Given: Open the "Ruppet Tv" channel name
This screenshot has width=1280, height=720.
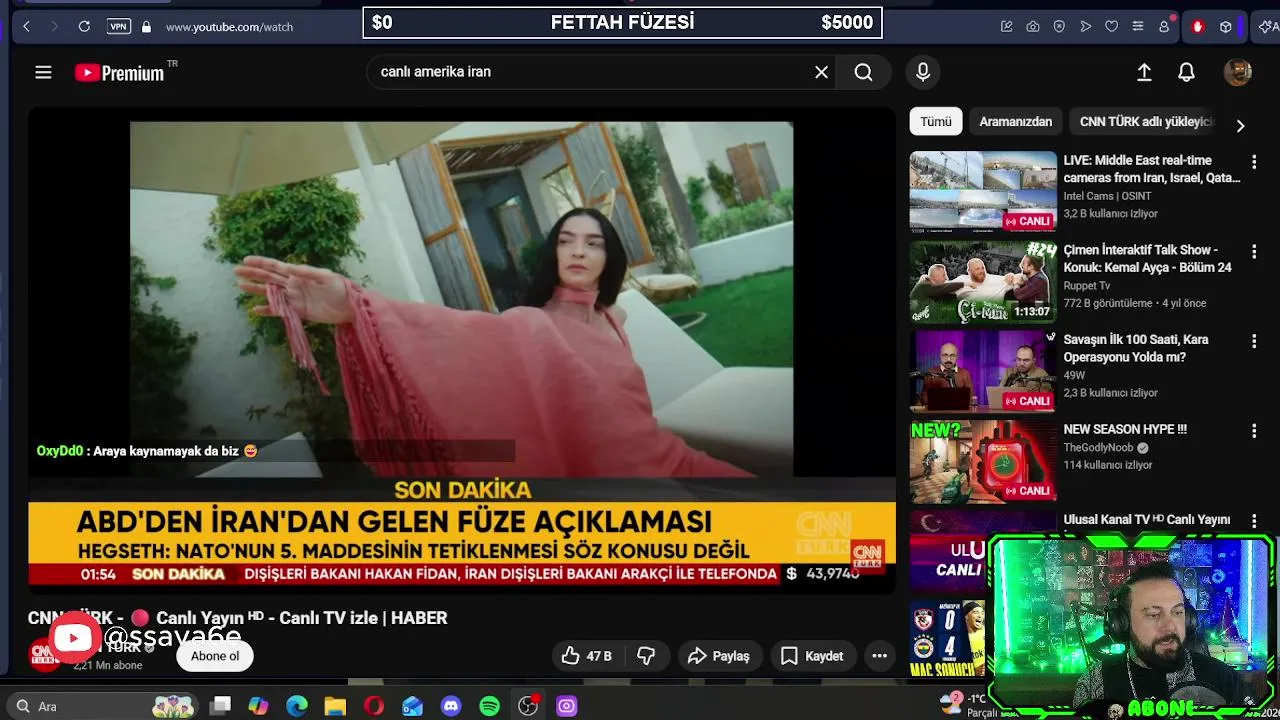Looking at the screenshot, I should click(1087, 286).
